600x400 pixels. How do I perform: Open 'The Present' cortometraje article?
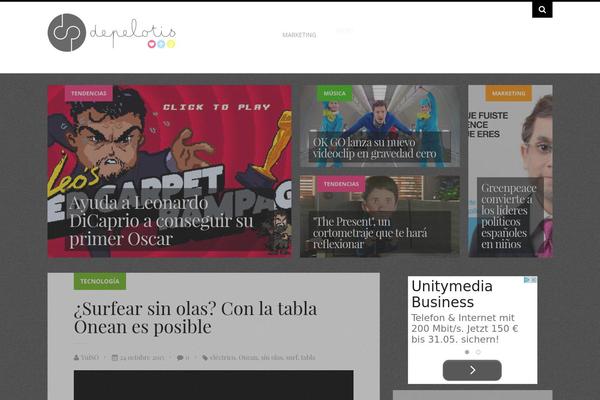370,233
